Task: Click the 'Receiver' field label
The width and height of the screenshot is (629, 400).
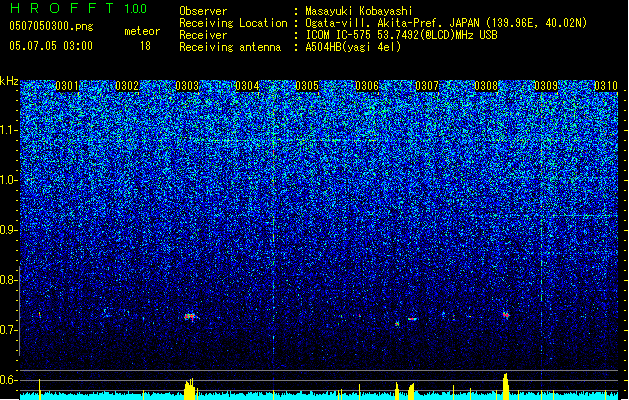Action: [x=203, y=35]
